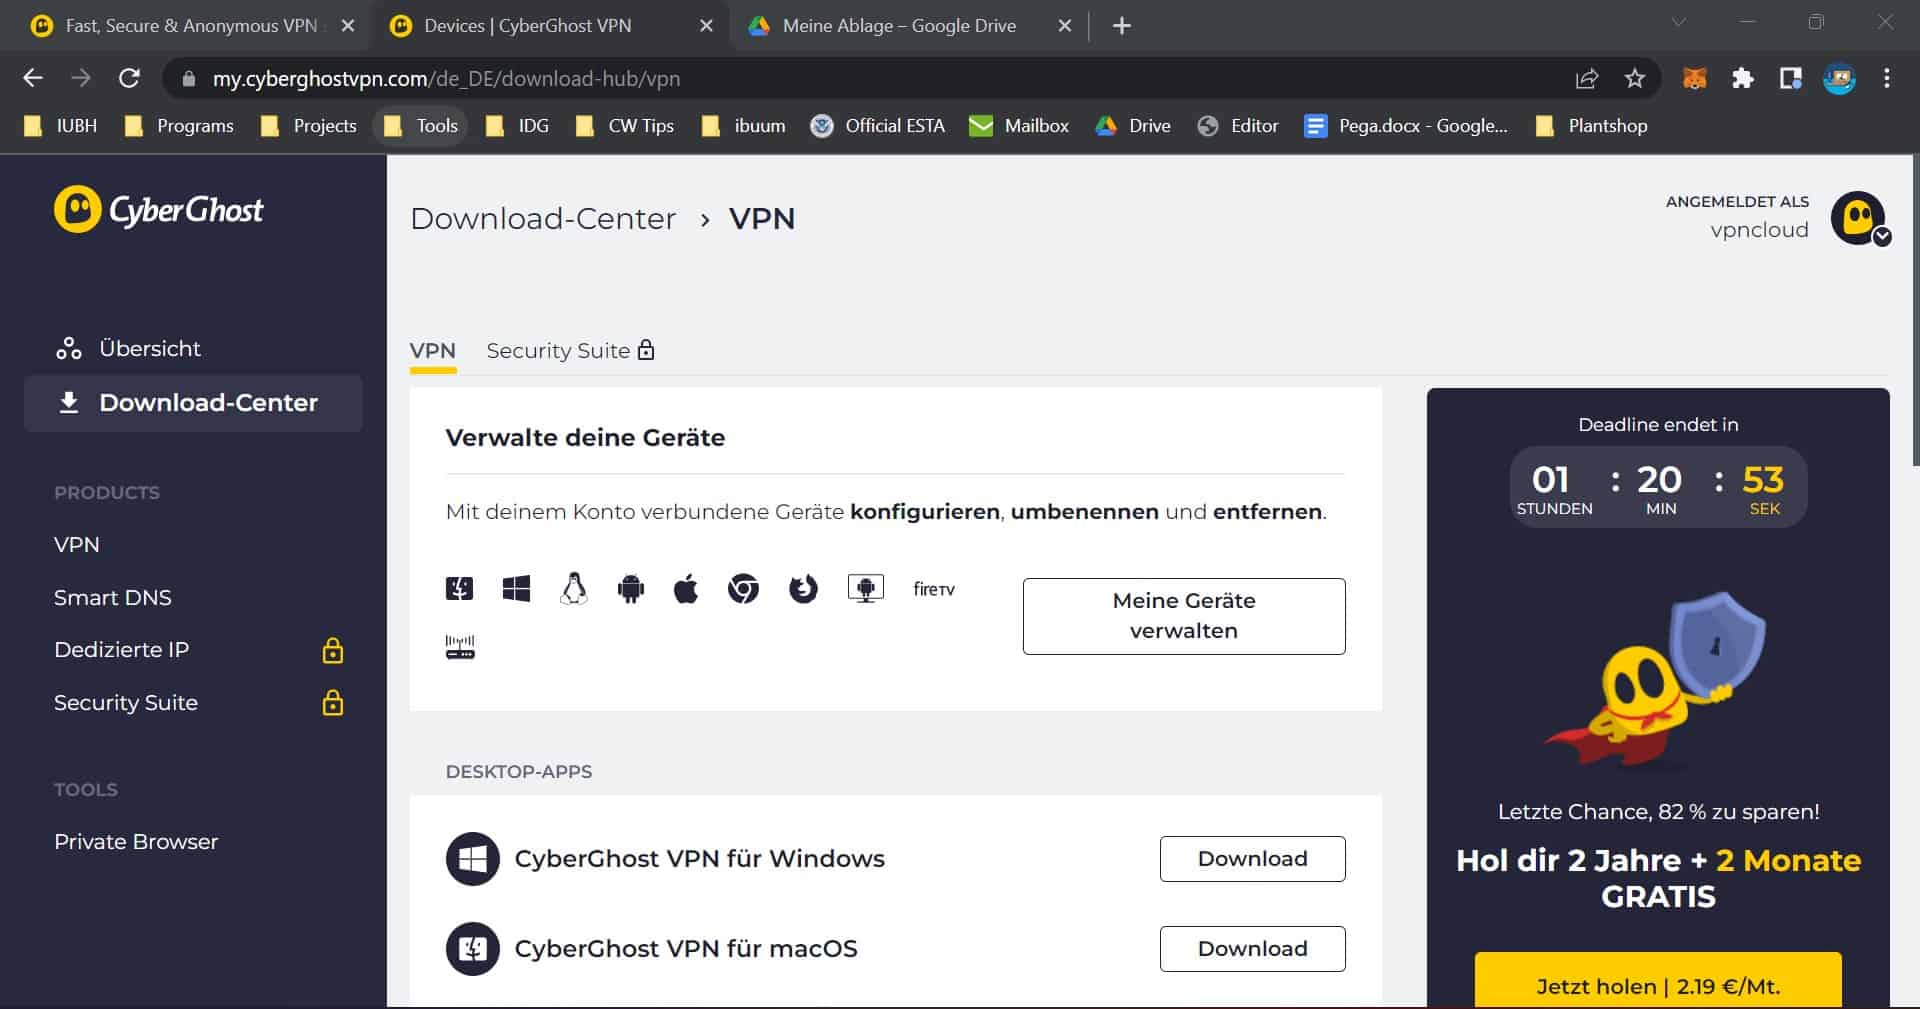
Task: Download CyberGhost VPN für macOS
Action: [1252, 949]
